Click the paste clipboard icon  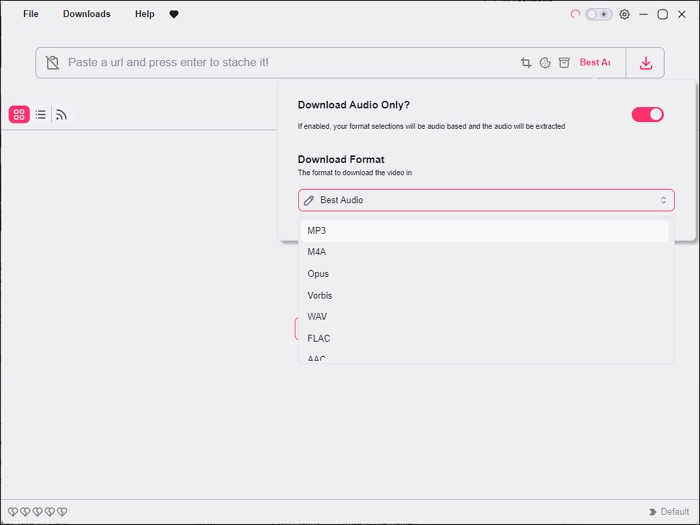point(53,63)
